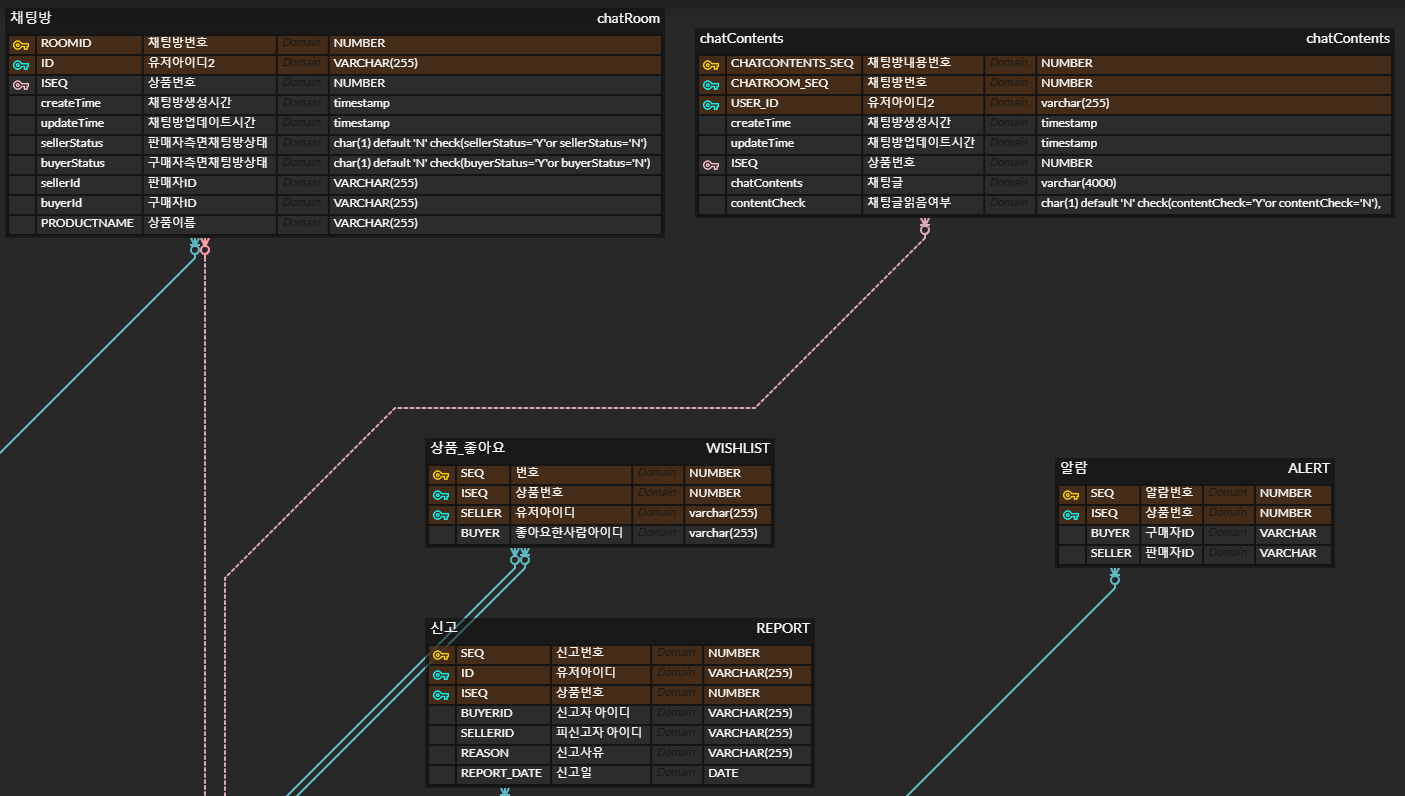Image resolution: width=1405 pixels, height=796 pixels.
Task: Click the yellow primary key icon beside ROOMID
Action: coord(21,44)
